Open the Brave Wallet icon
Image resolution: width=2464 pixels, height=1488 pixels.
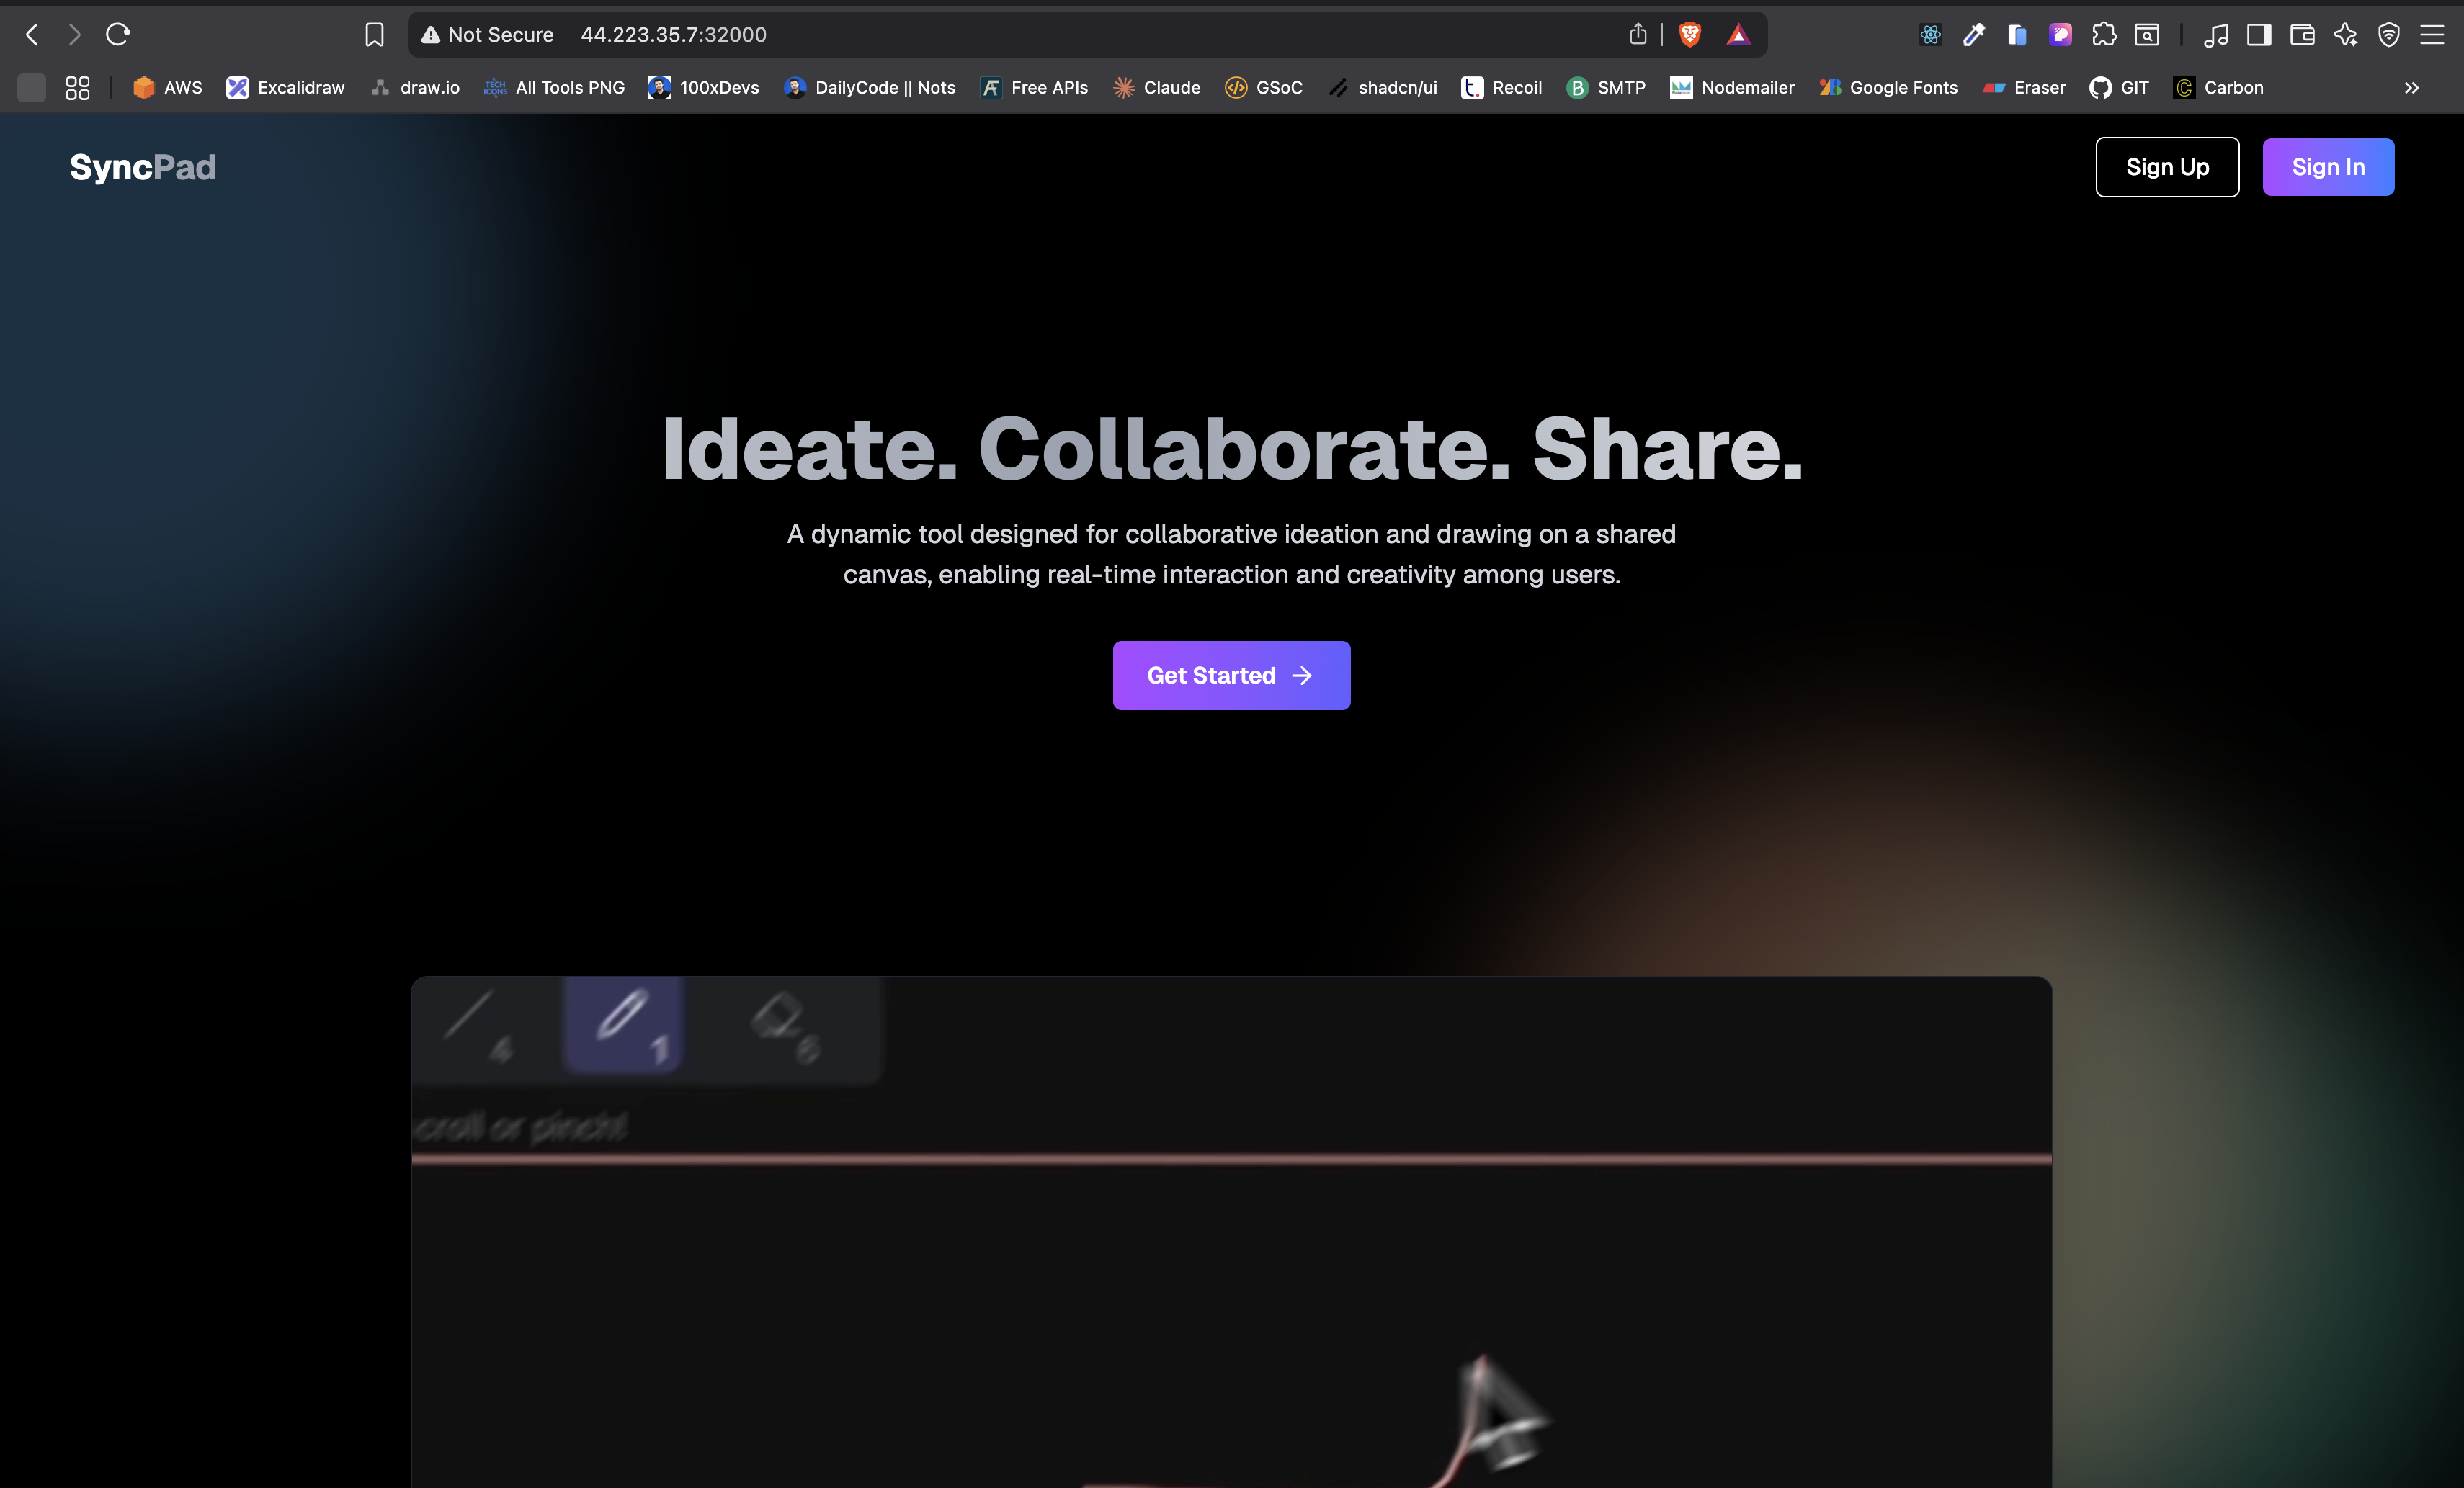pos(2302,35)
